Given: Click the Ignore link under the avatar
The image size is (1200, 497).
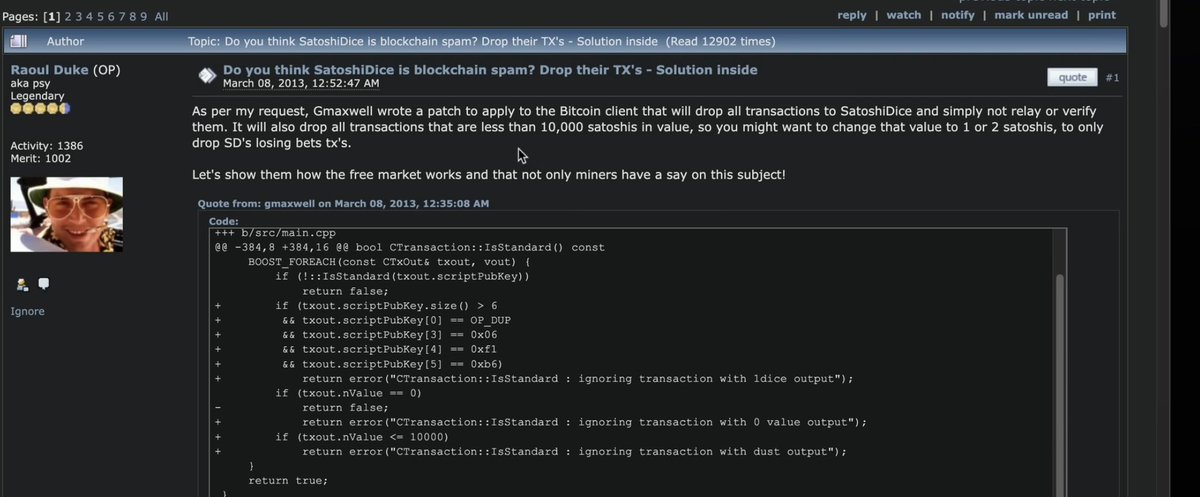Looking at the screenshot, I should 27,312.
